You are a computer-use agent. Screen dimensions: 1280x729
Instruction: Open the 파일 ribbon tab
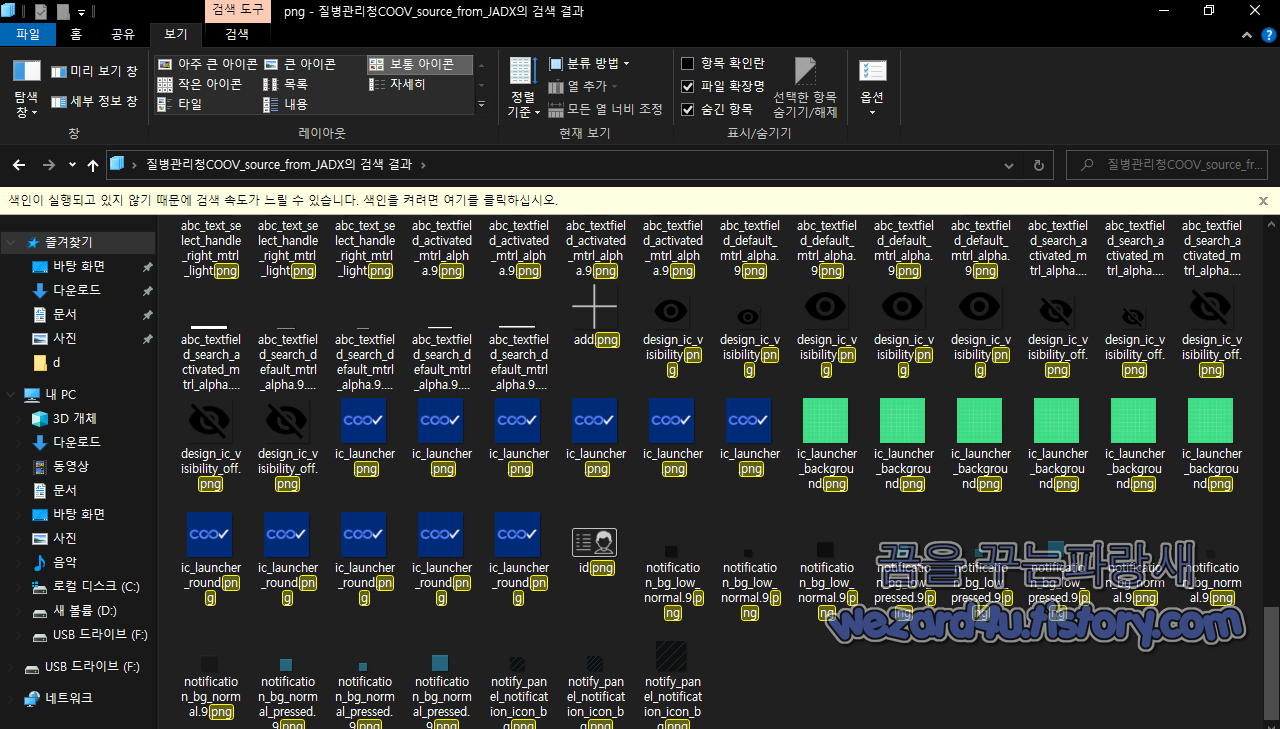(28, 34)
